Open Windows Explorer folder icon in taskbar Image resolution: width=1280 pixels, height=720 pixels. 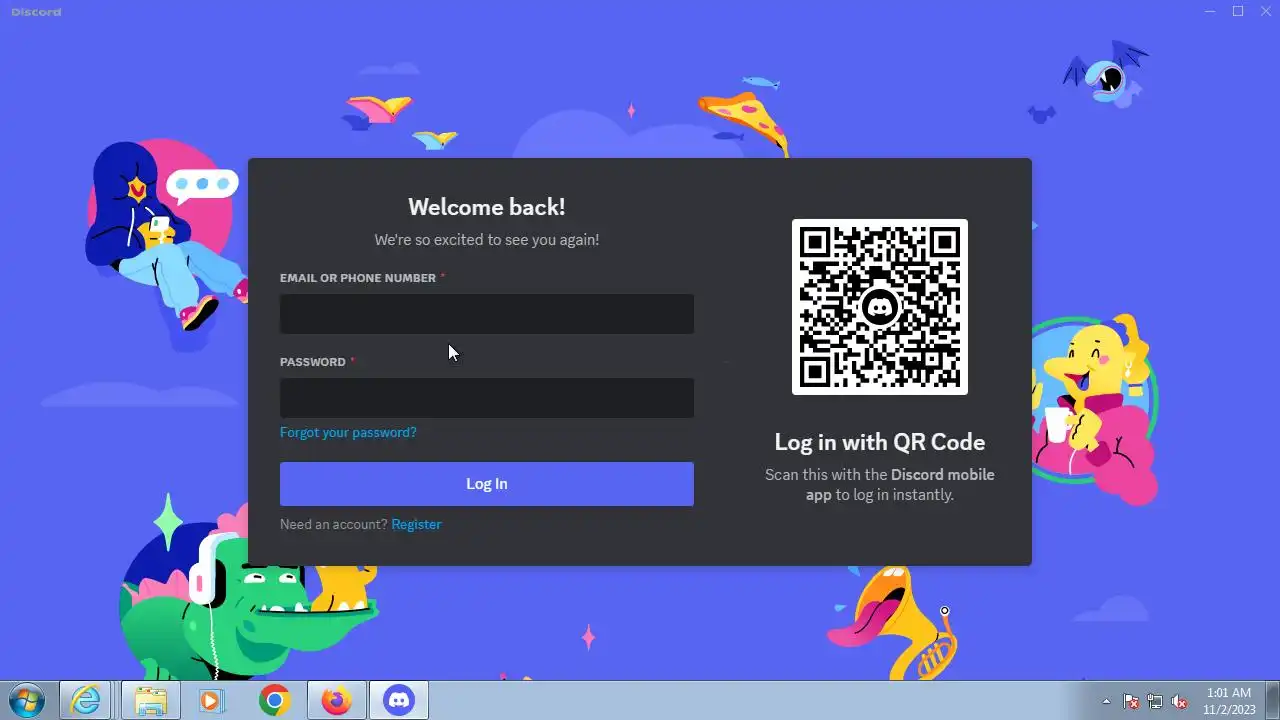click(150, 701)
